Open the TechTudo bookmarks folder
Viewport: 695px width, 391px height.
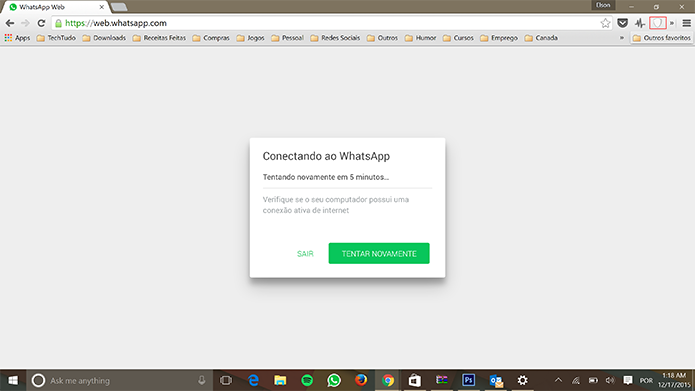(x=56, y=38)
